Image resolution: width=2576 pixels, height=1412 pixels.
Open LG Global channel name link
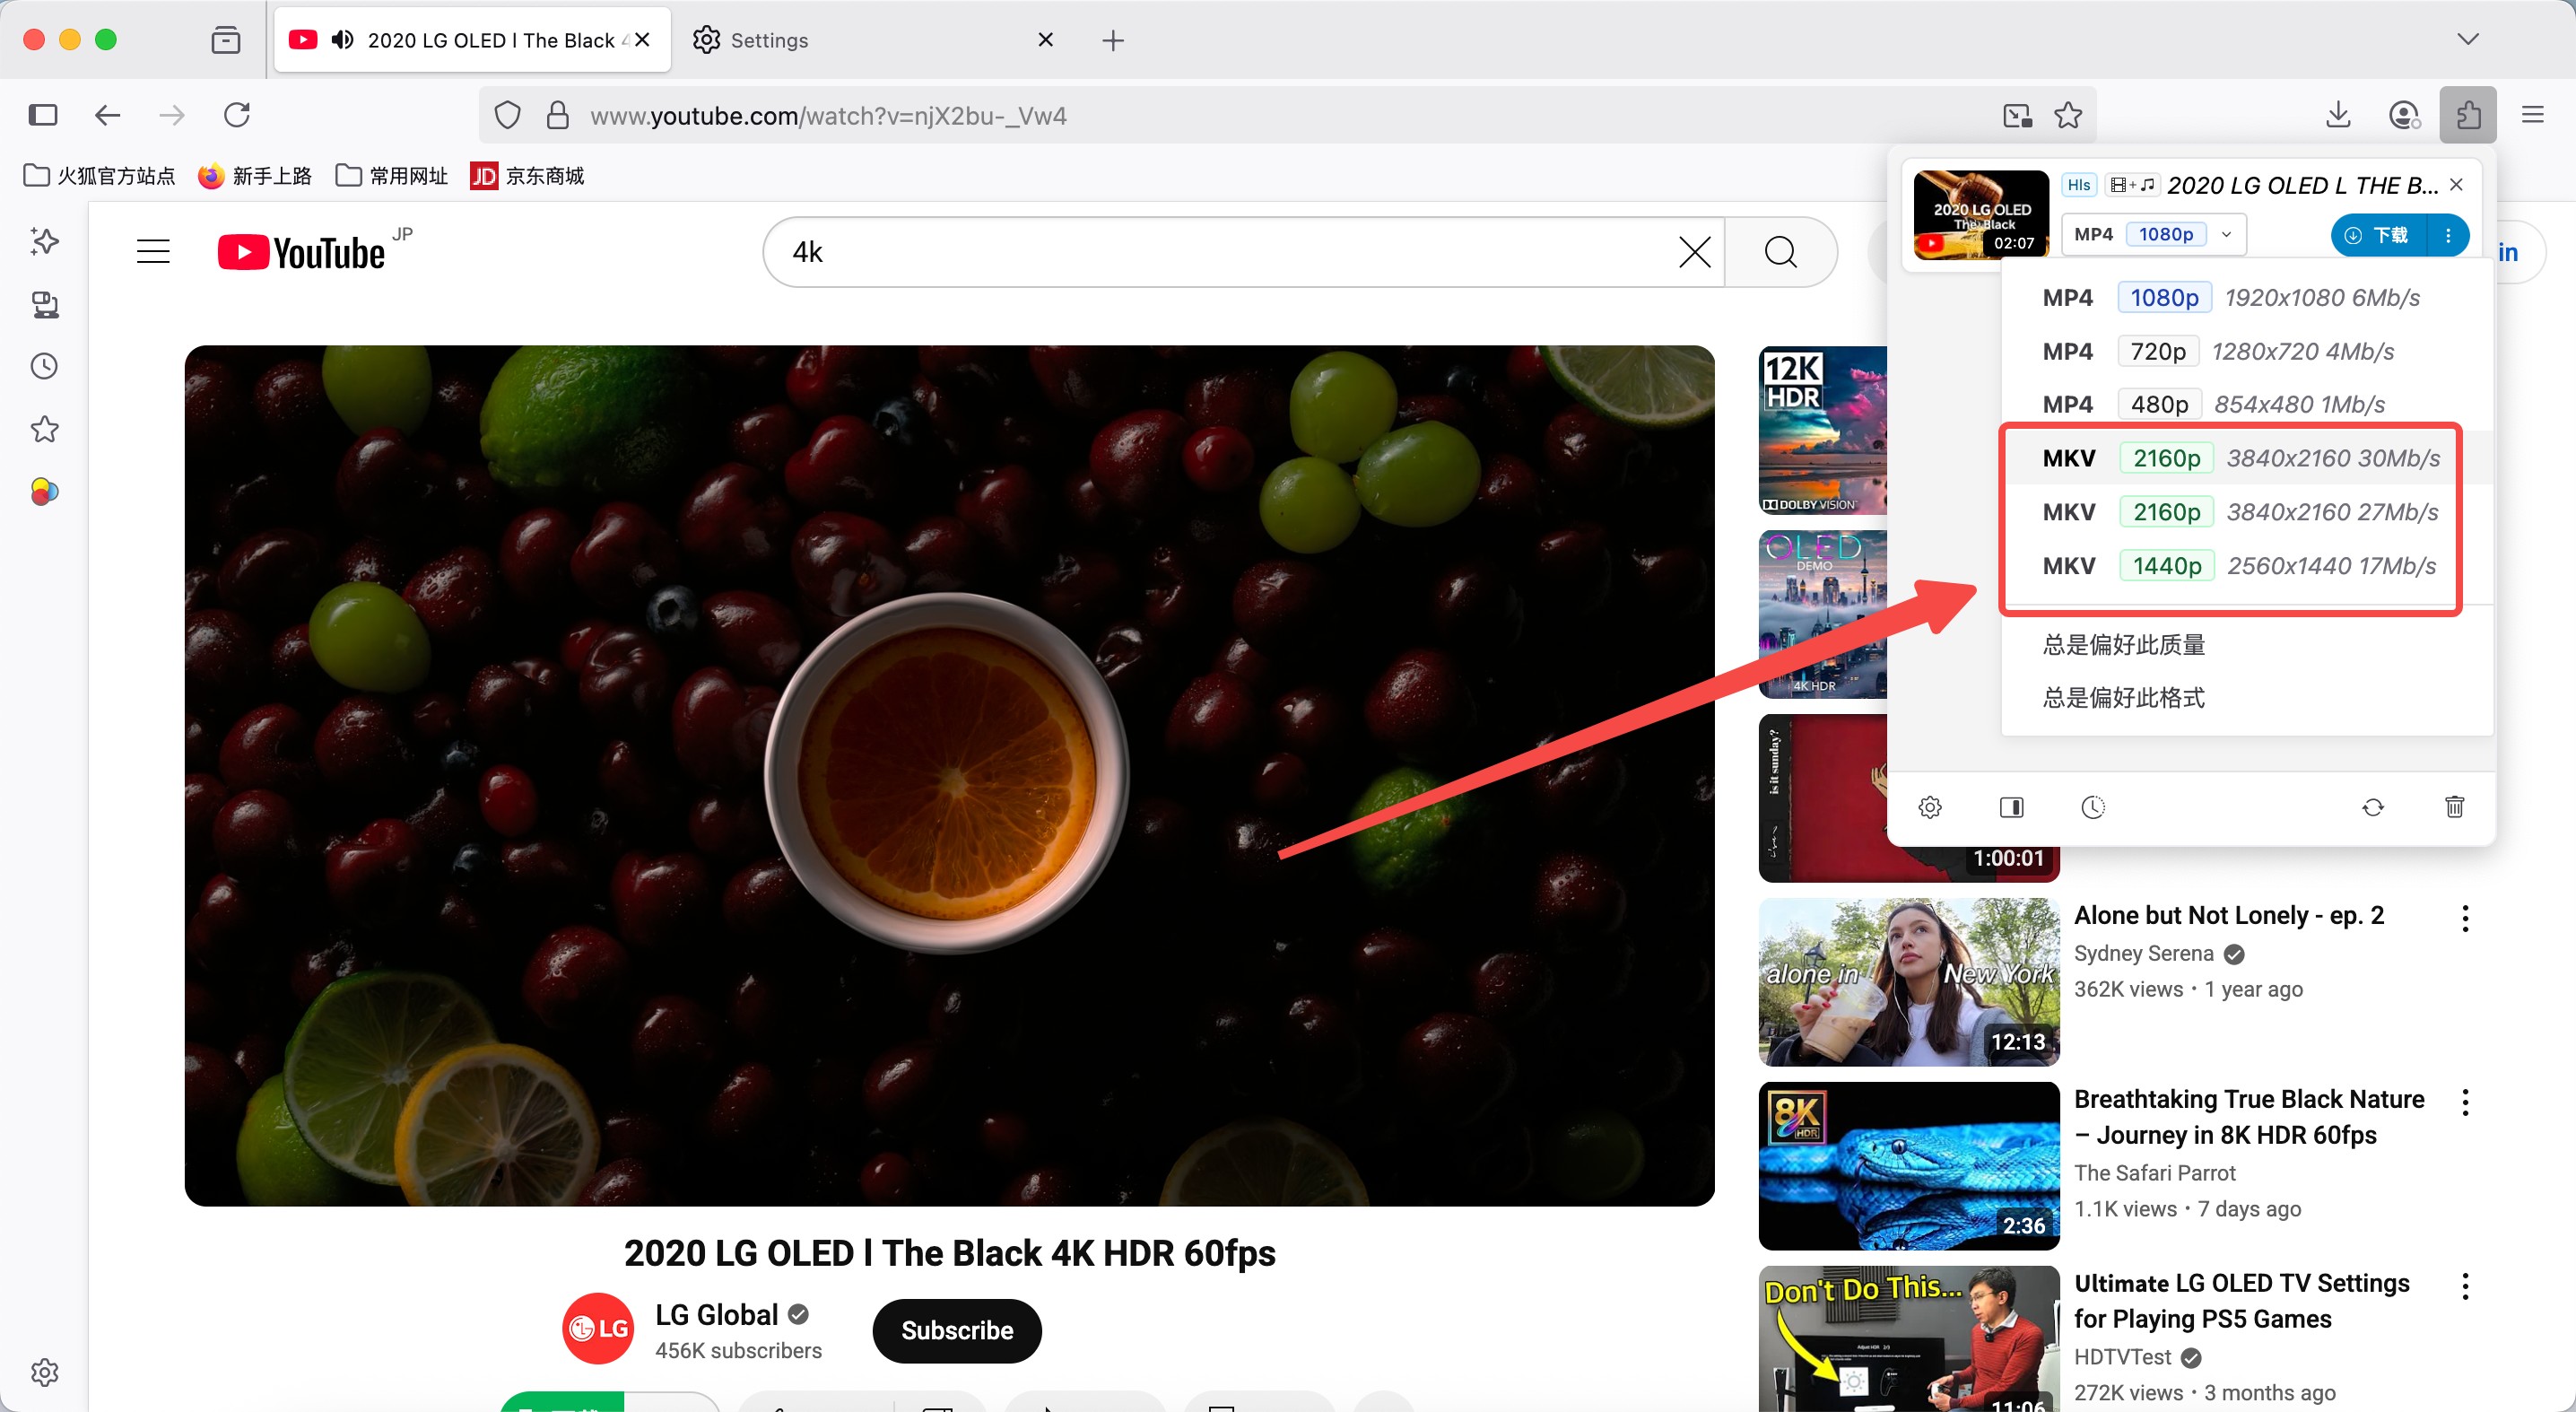tap(716, 1314)
